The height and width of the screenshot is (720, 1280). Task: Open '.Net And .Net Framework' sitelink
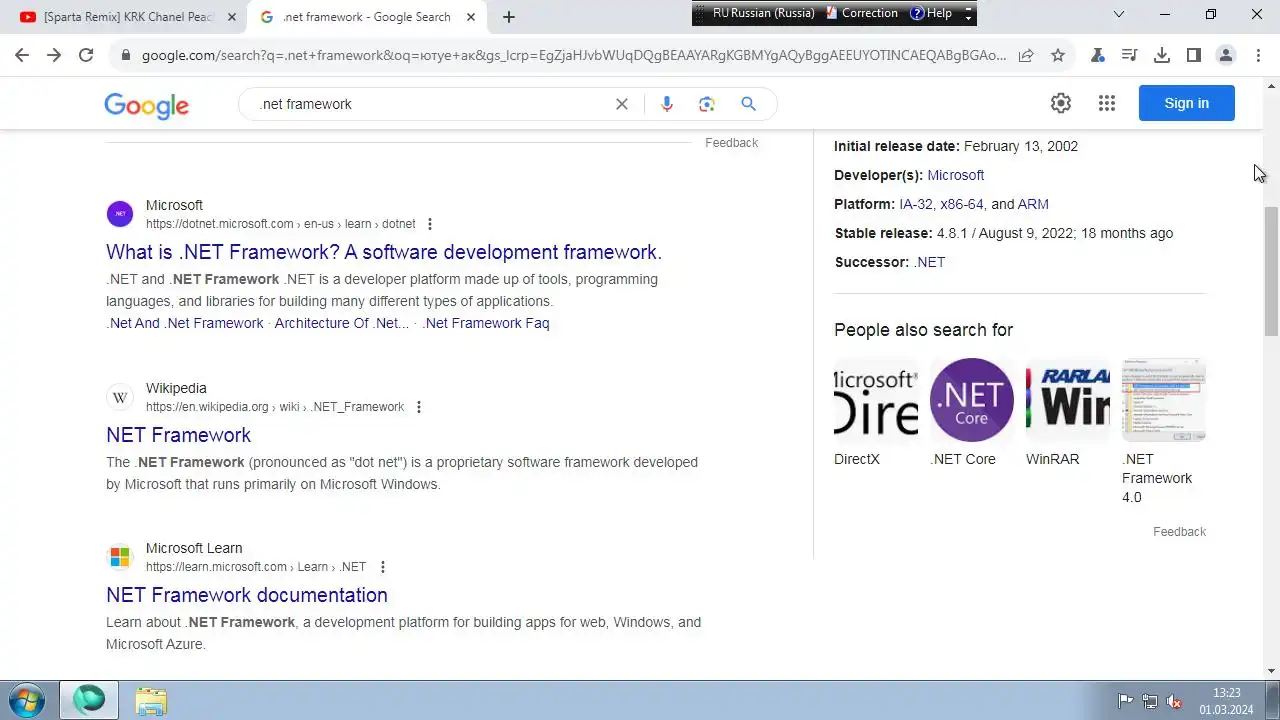[x=185, y=323]
